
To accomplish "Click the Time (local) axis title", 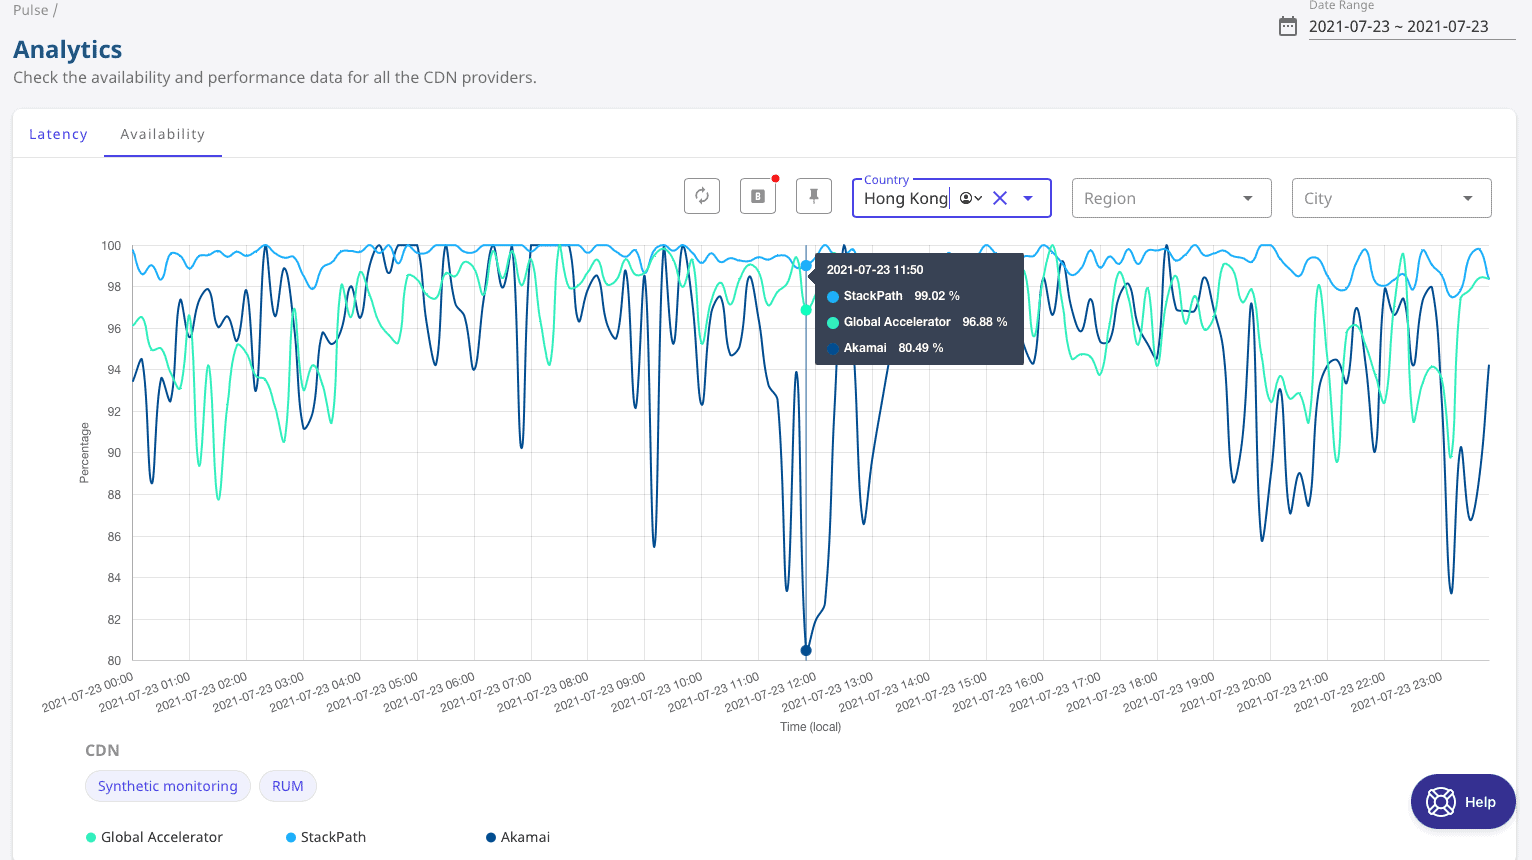I will click(x=811, y=727).
